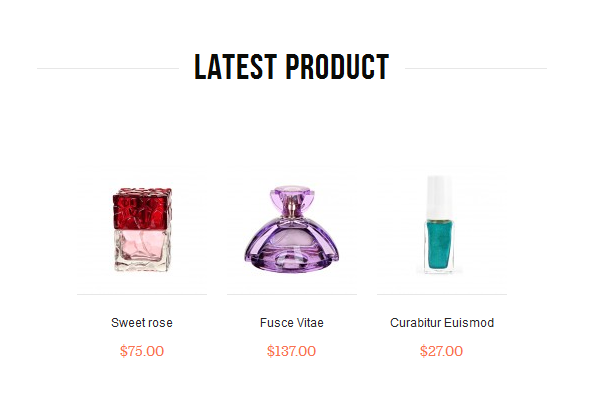Viewport: 600px width, 416px height.
Task: Click the horizontal rule right of the heading
Action: pos(476,69)
